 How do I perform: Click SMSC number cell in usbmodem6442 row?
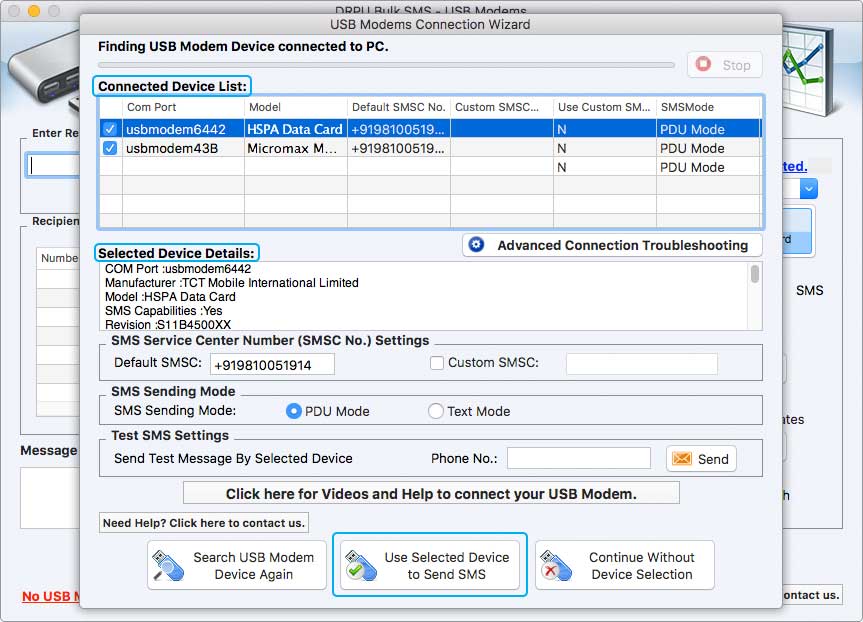click(x=398, y=129)
